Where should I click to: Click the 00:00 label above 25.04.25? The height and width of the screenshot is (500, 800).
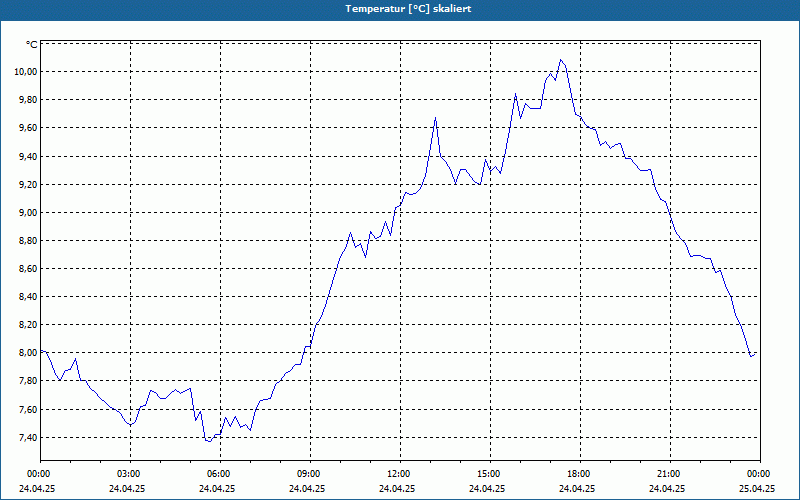point(760,473)
